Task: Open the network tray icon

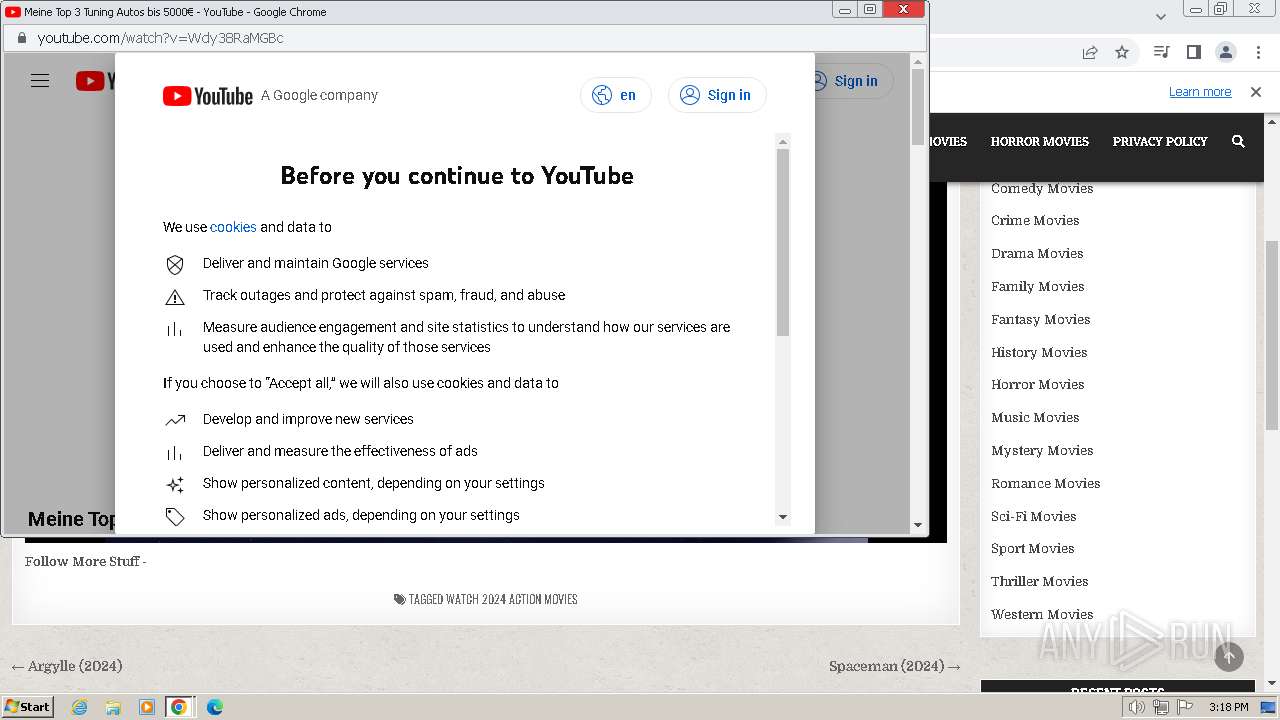Action: click(1160, 707)
